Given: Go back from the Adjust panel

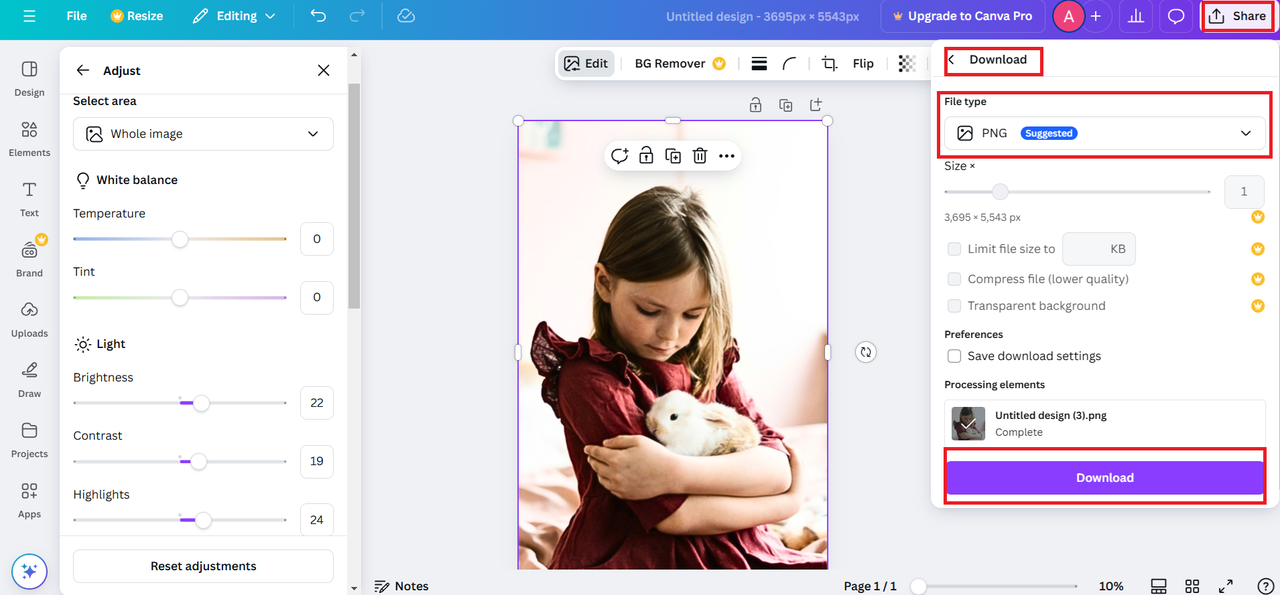Looking at the screenshot, I should click(83, 70).
